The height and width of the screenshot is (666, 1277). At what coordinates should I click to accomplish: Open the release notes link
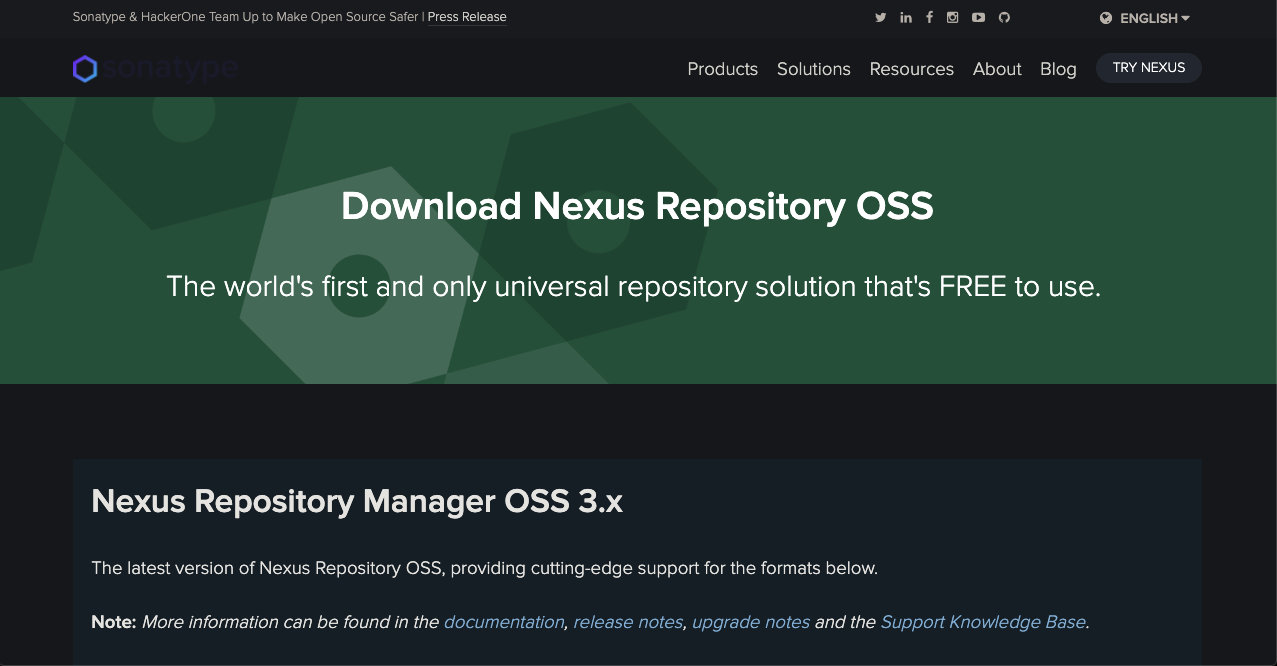(x=628, y=622)
